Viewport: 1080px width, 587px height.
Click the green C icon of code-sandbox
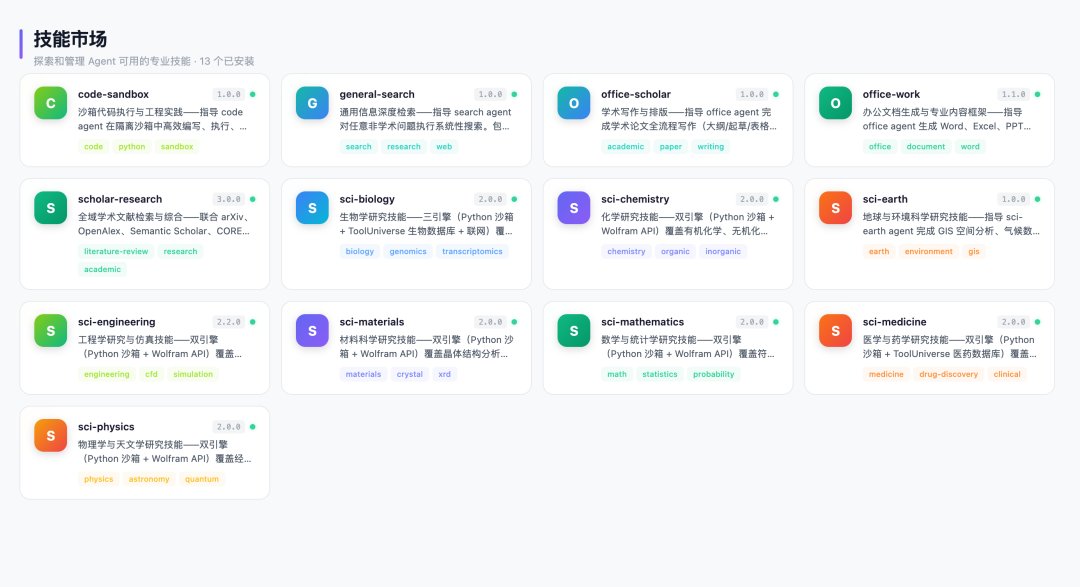(x=51, y=103)
